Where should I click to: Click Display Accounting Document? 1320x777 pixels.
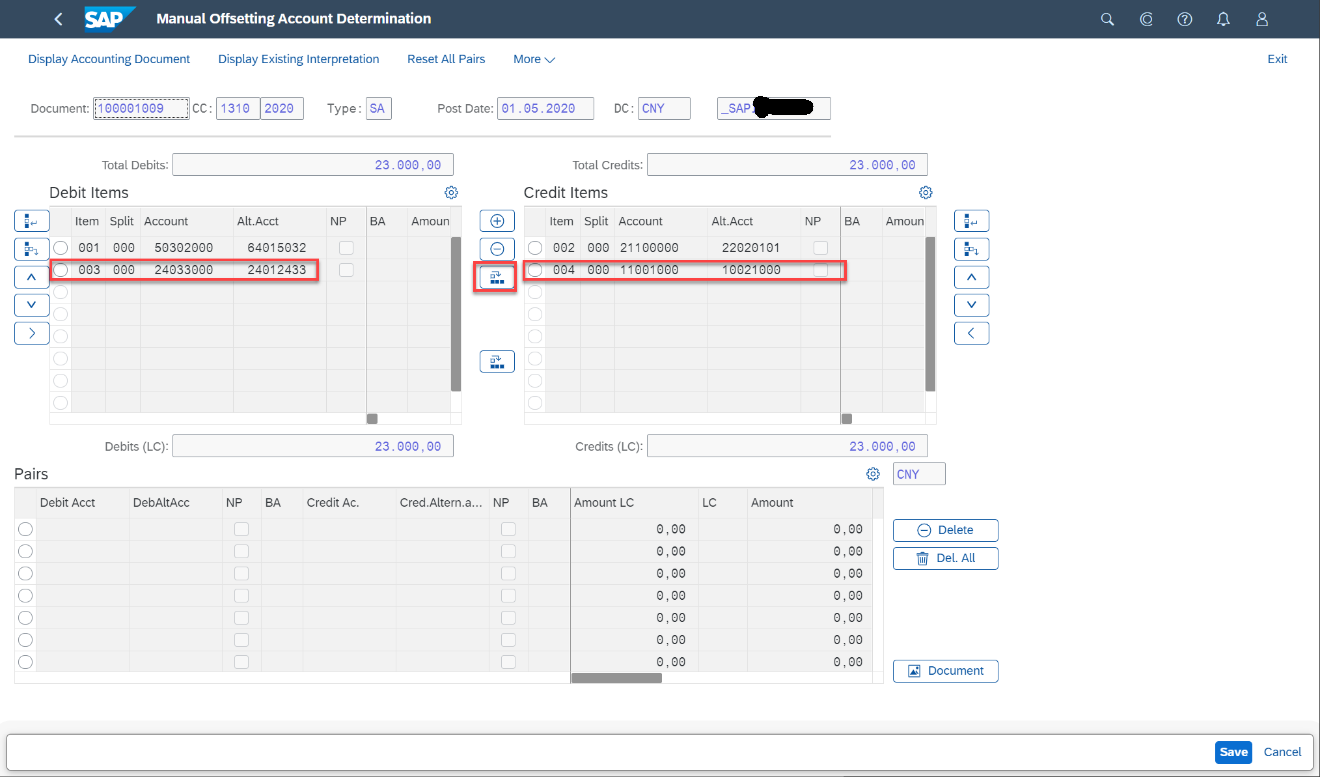point(109,59)
